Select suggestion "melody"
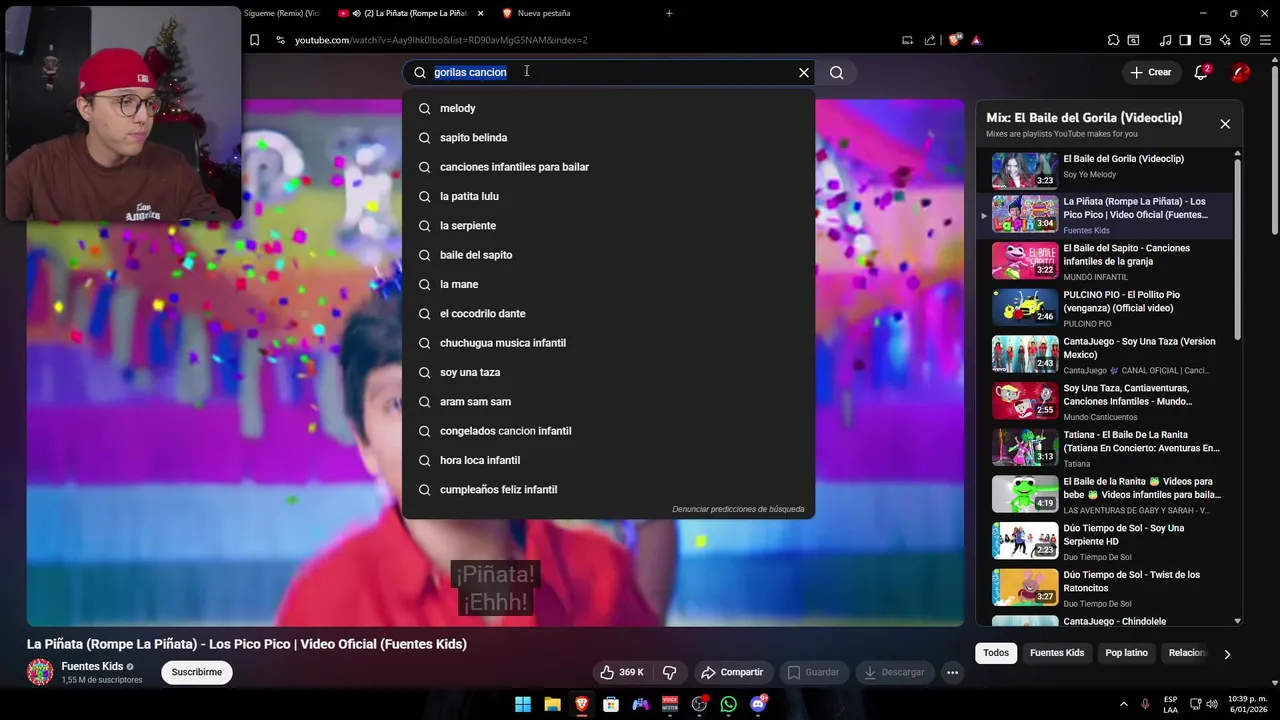Image resolution: width=1280 pixels, height=720 pixels. click(x=608, y=108)
